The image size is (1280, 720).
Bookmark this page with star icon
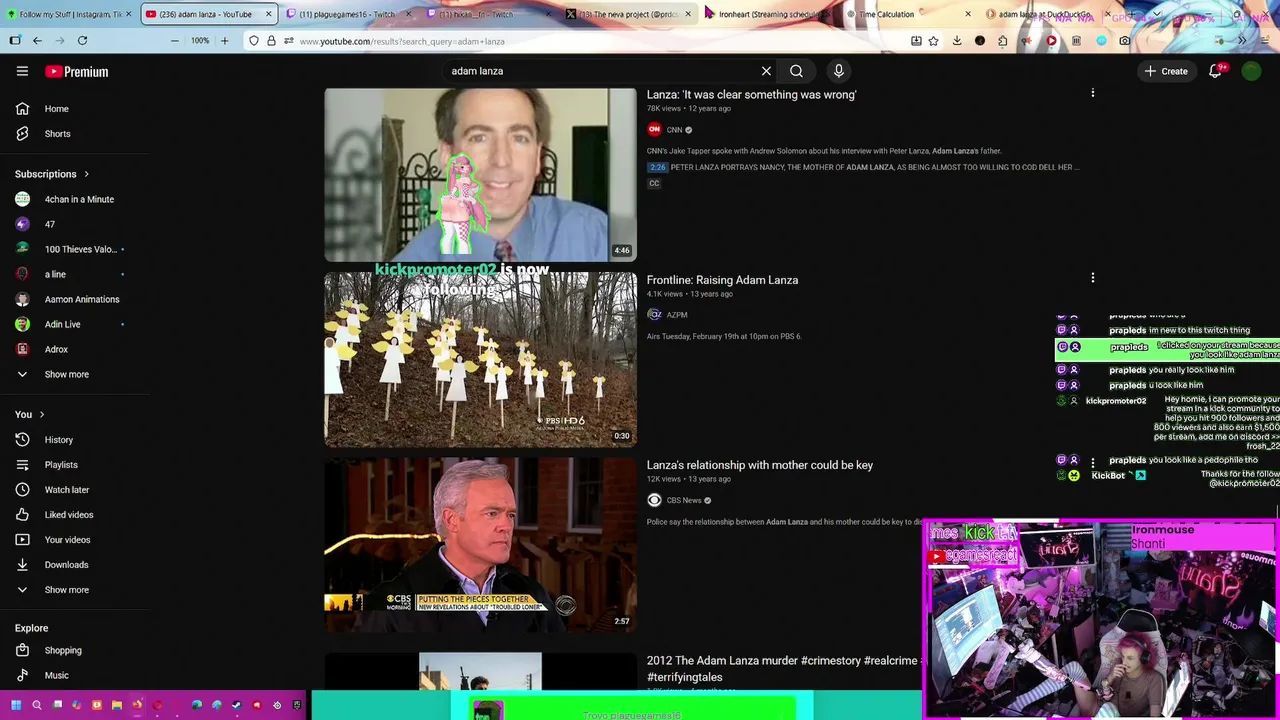(933, 41)
